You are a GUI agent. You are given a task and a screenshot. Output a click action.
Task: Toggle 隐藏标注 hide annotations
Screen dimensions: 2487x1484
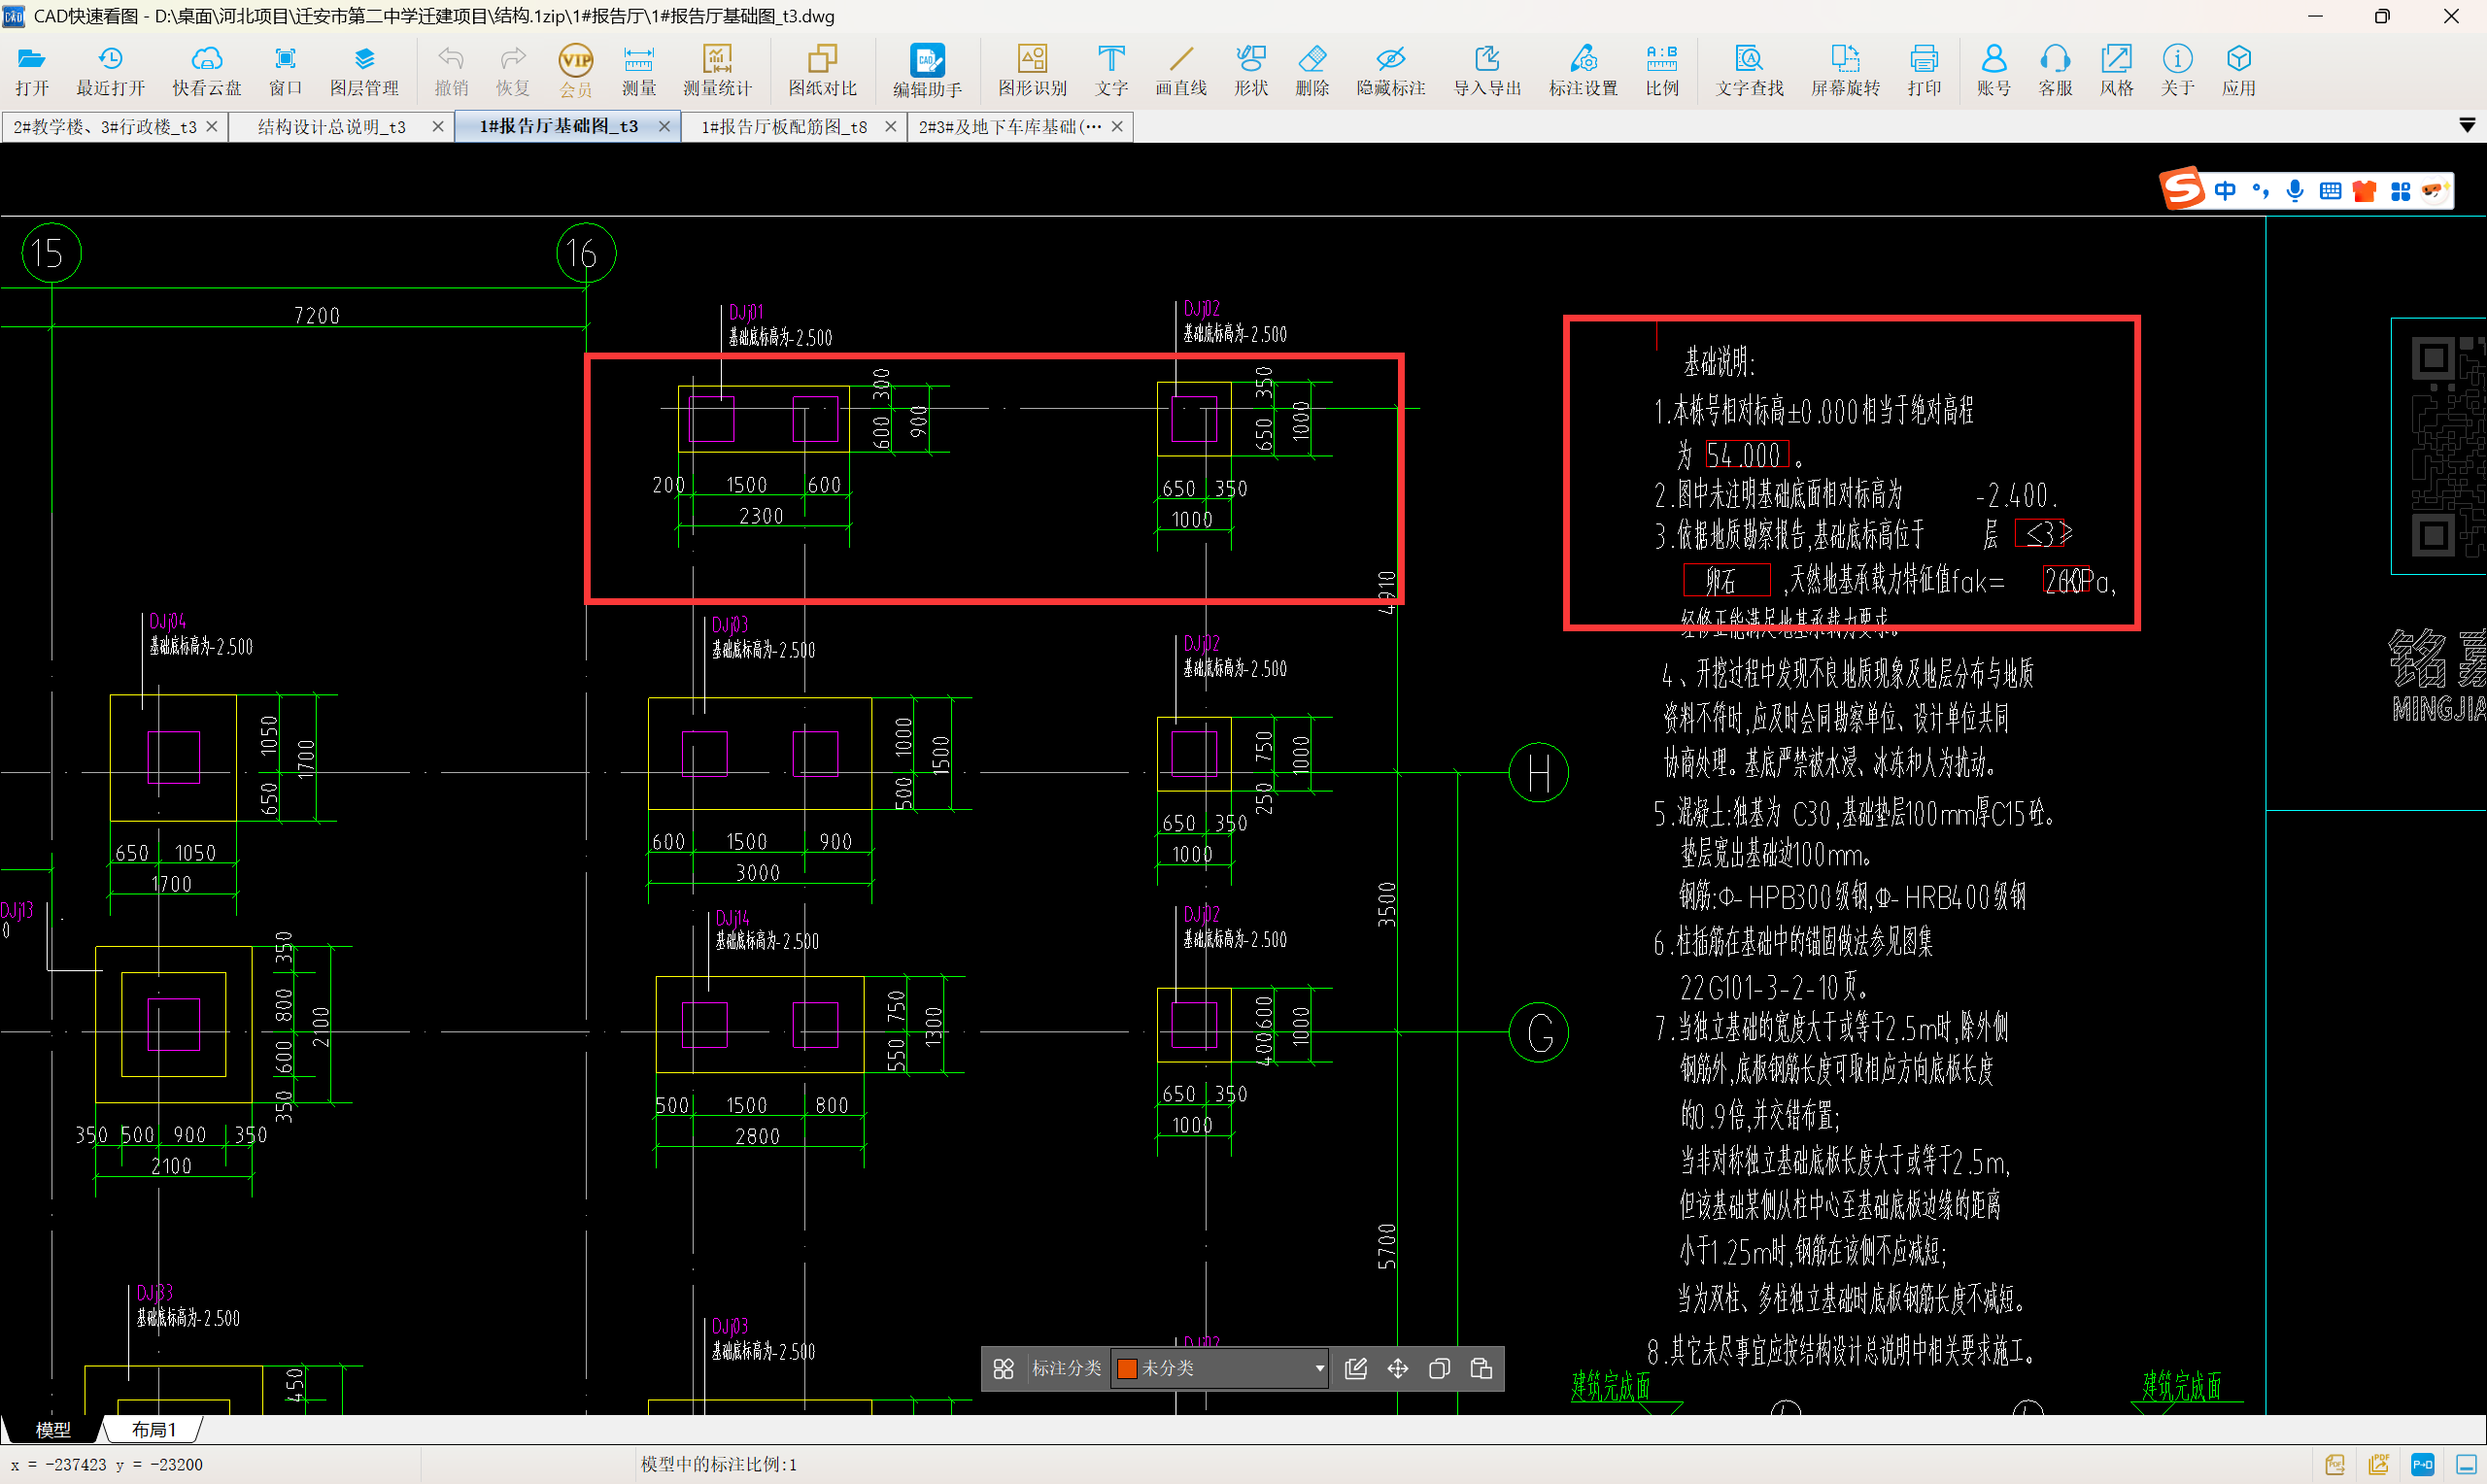[x=1390, y=70]
